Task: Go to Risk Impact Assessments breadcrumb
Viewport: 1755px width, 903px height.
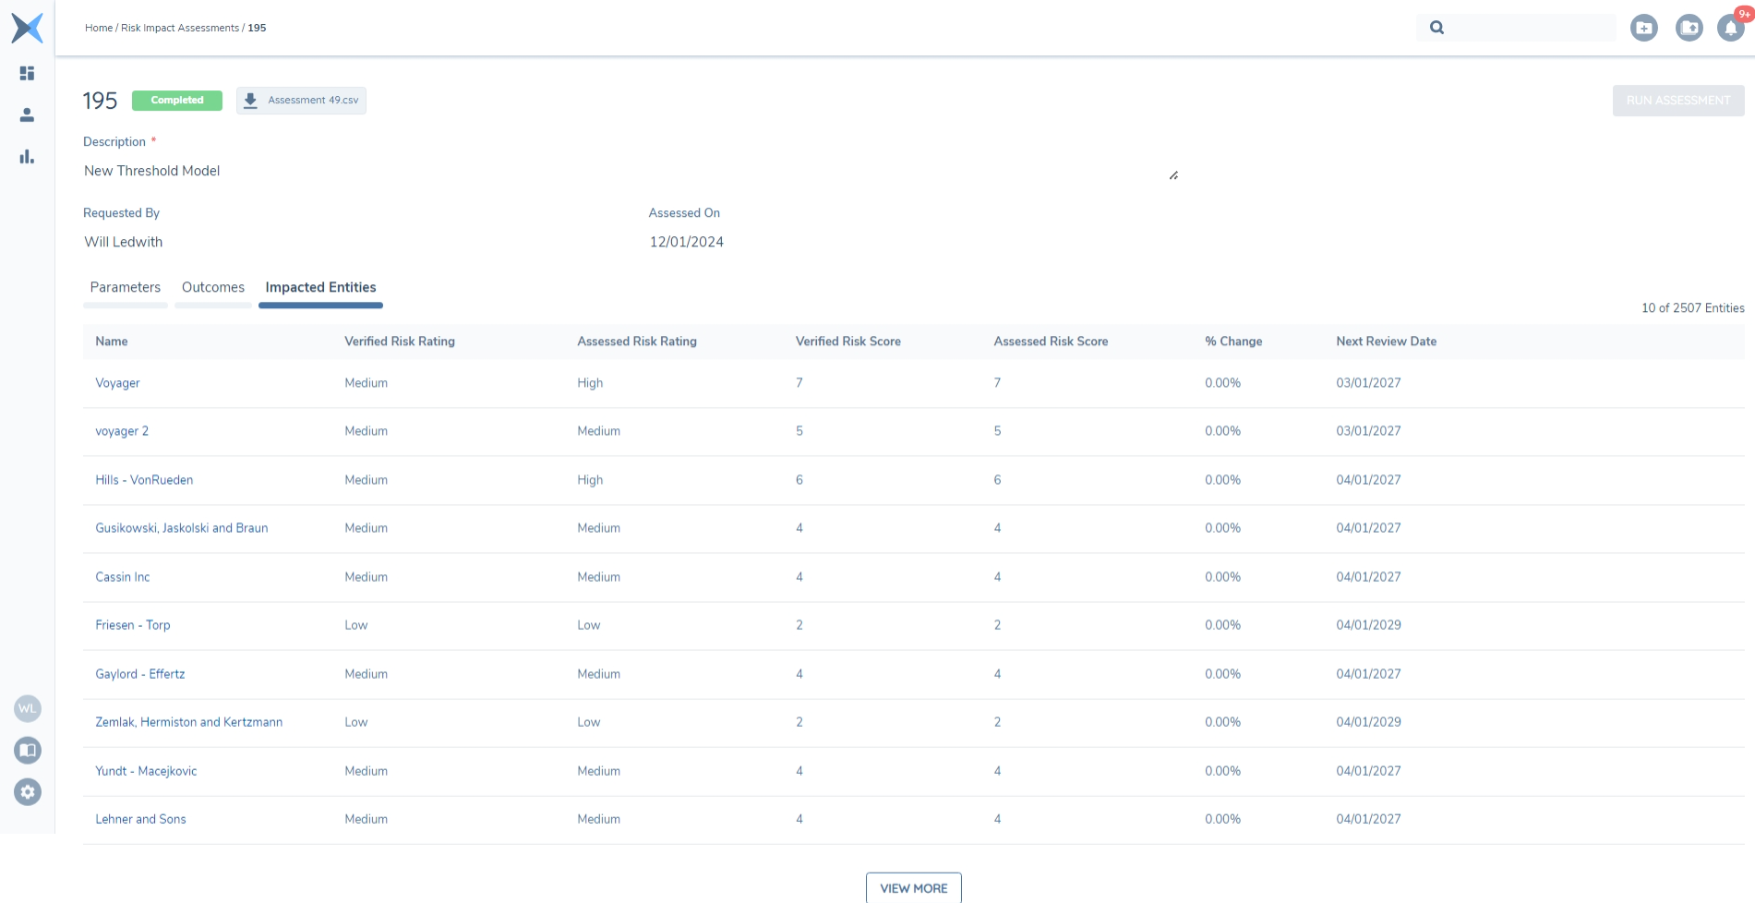Action: click(x=180, y=28)
